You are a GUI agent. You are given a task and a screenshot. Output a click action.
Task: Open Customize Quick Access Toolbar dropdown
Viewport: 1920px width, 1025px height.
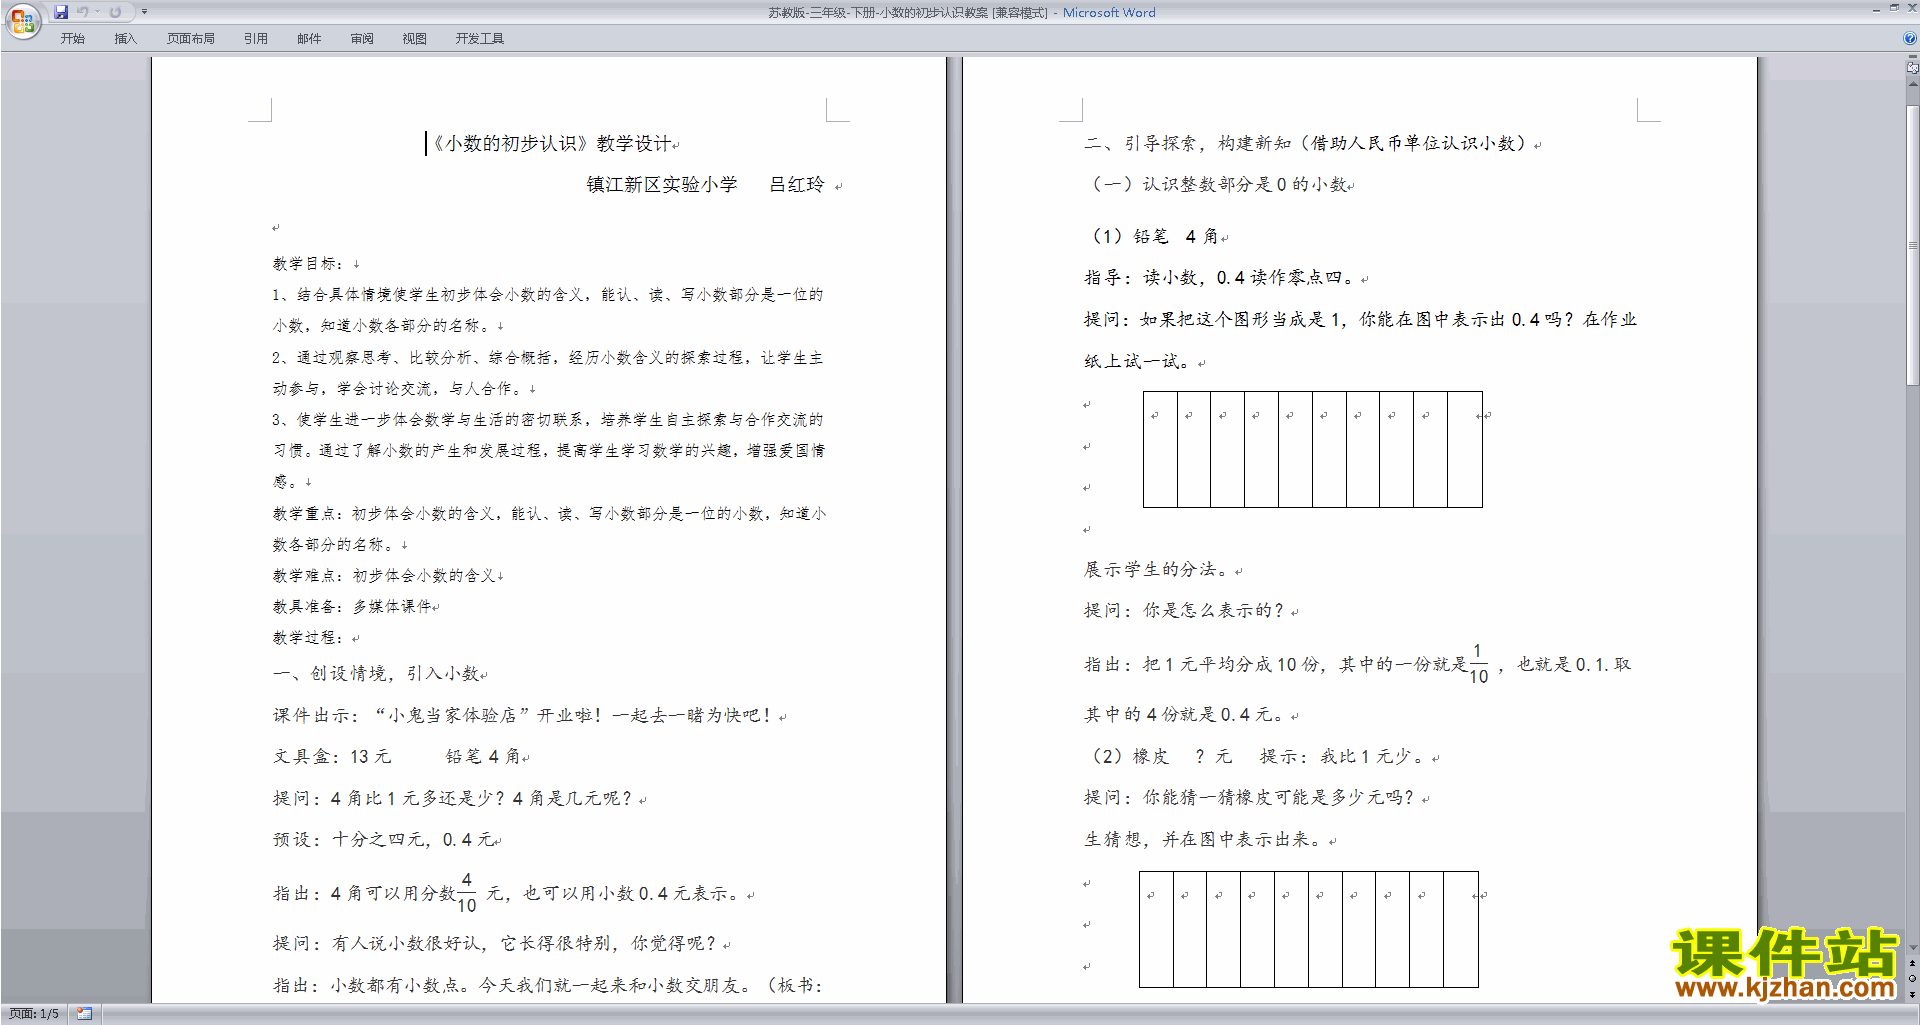point(144,12)
